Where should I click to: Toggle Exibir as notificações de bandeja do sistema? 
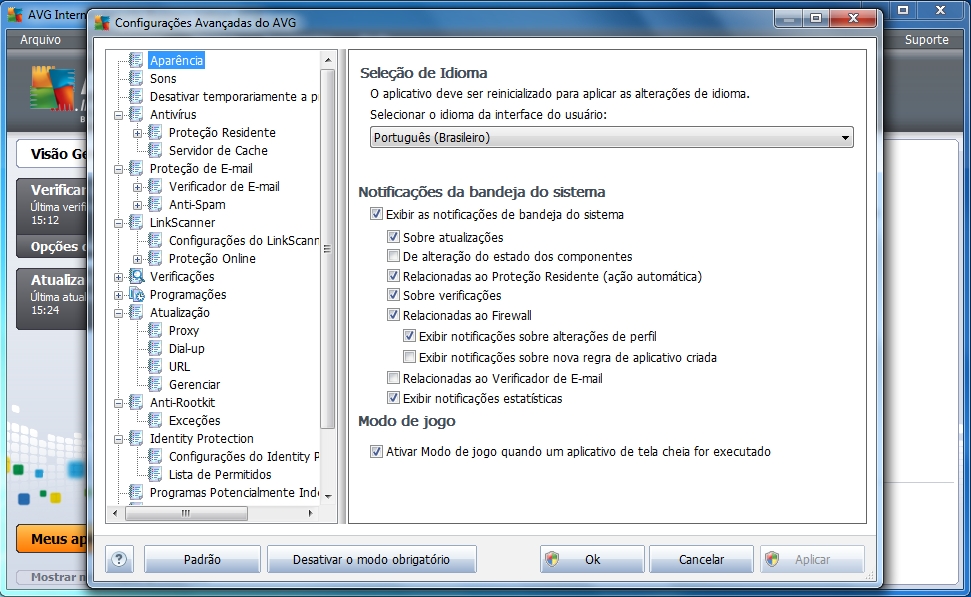[x=376, y=214]
